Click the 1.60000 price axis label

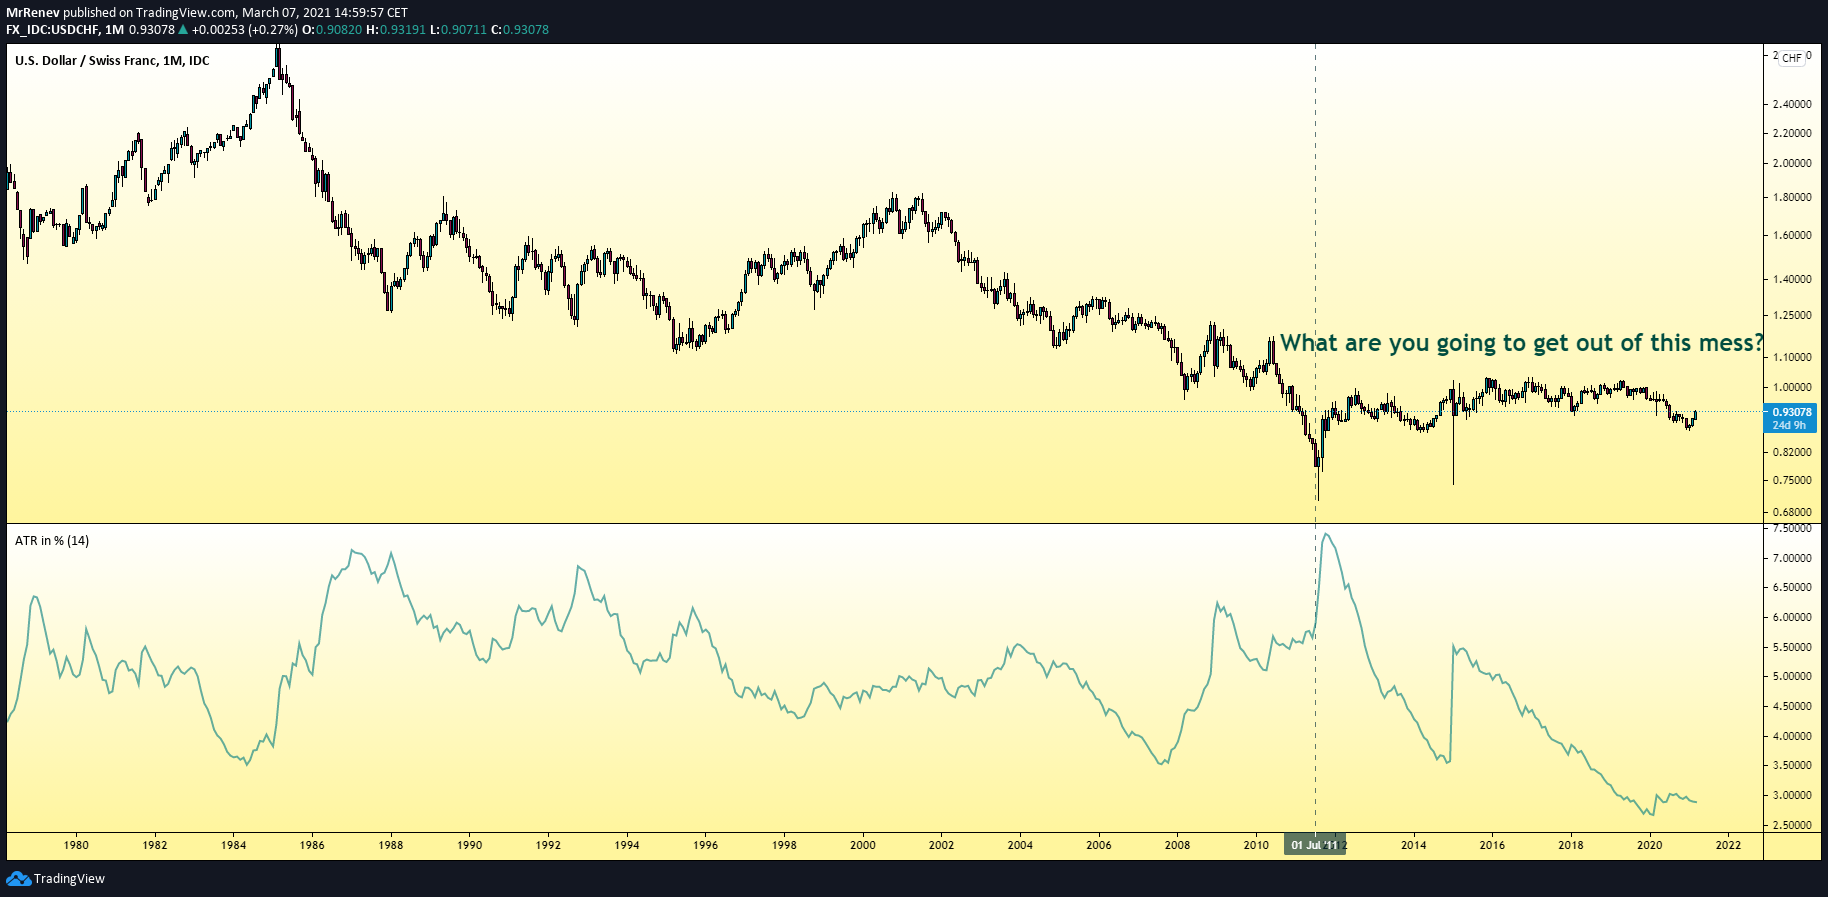coord(1792,236)
